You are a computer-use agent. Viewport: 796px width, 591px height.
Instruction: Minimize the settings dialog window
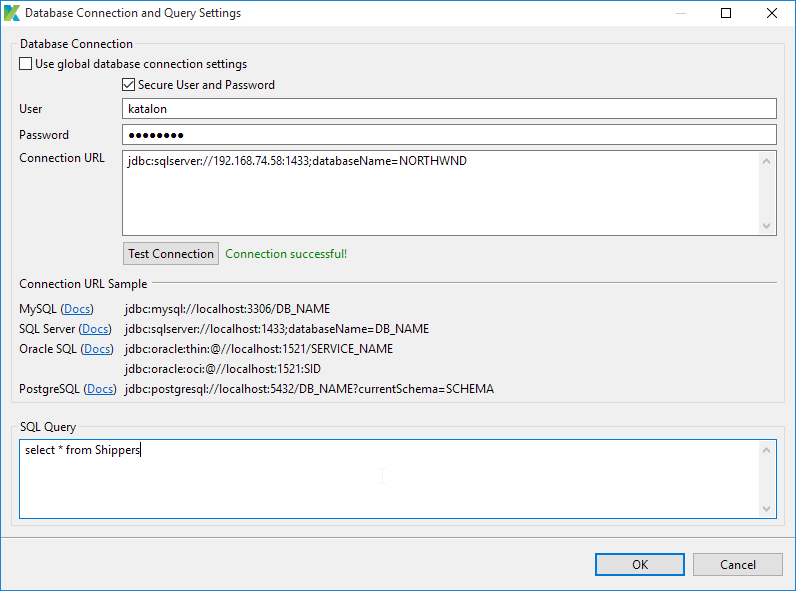pyautogui.click(x=681, y=13)
